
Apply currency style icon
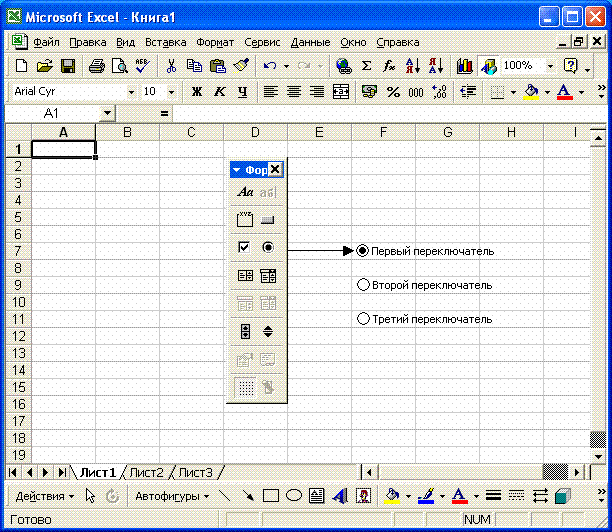point(369,92)
